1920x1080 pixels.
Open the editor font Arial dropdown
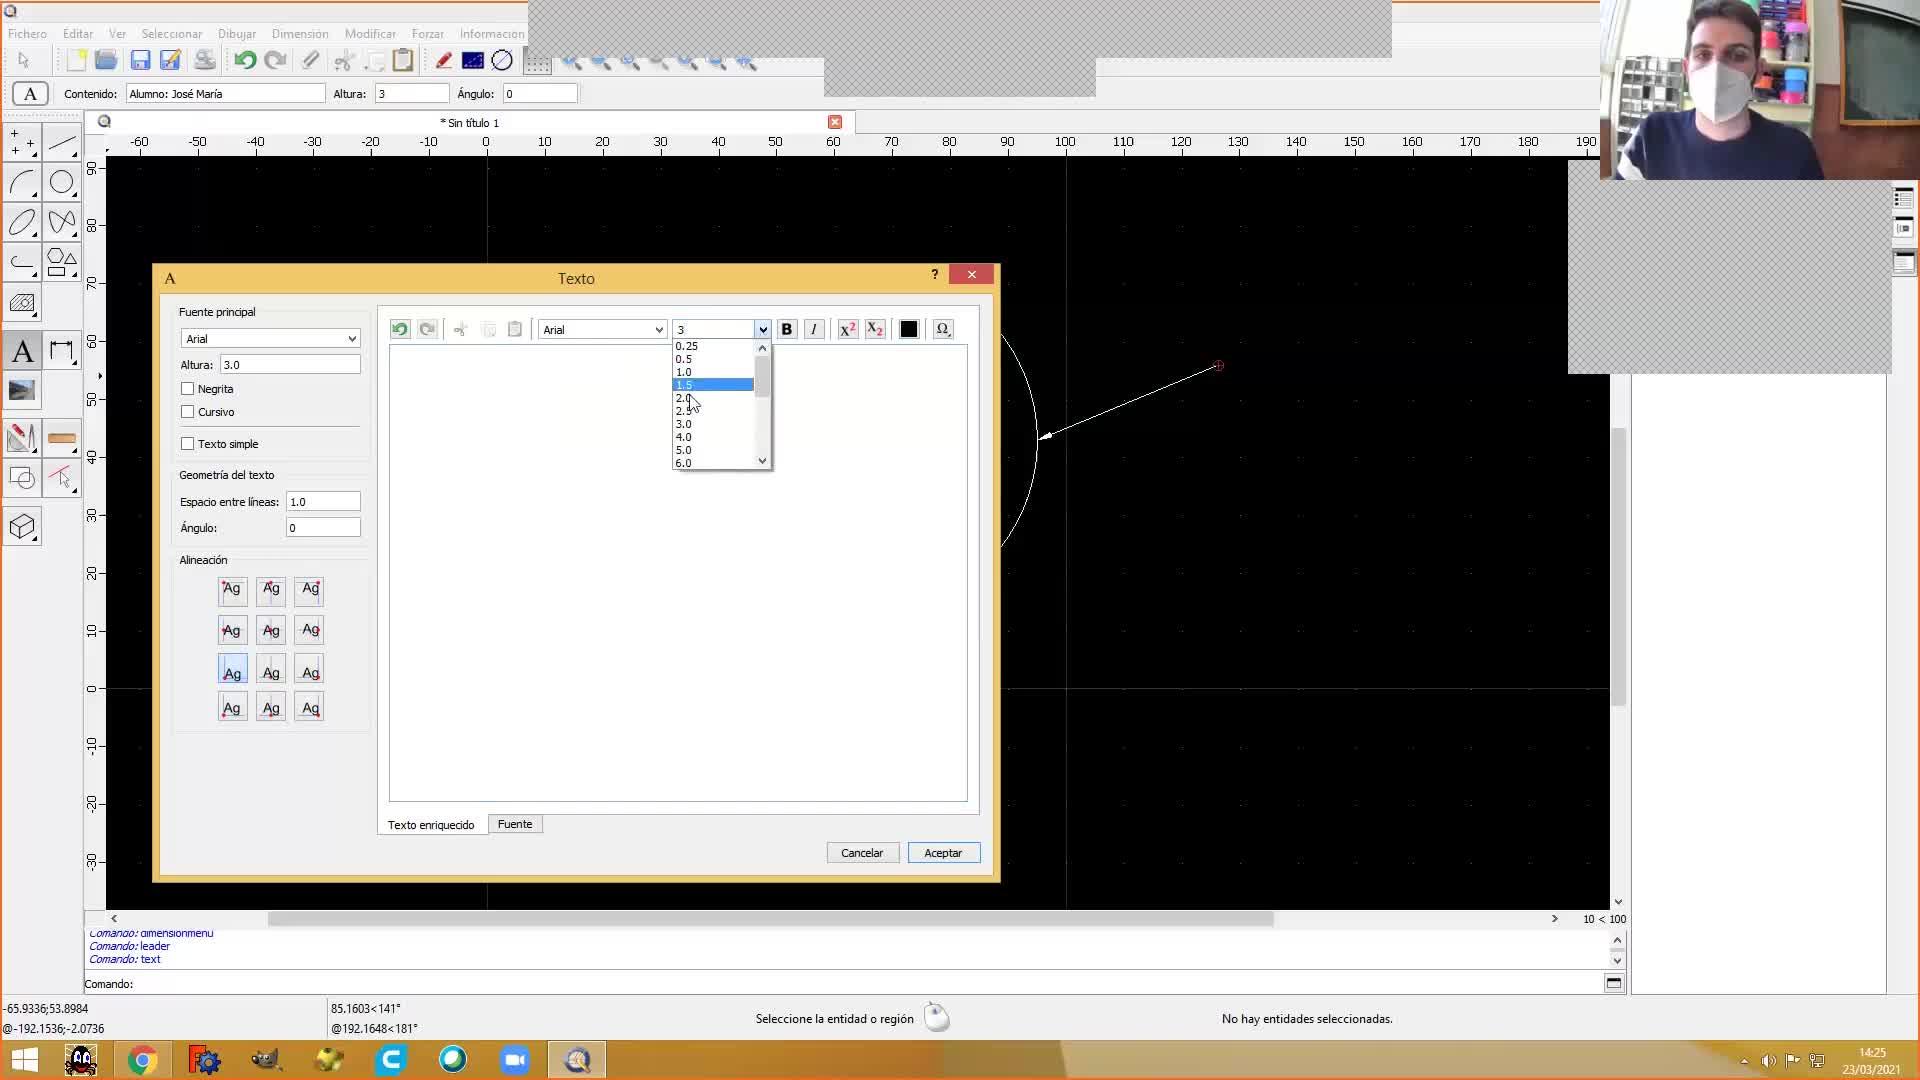(602, 330)
